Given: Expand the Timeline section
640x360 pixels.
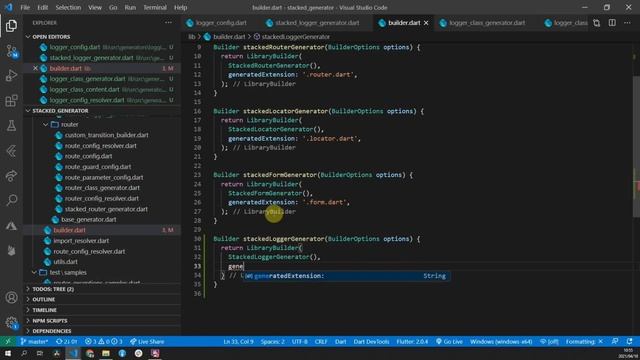Looking at the screenshot, I should pos(102,310).
